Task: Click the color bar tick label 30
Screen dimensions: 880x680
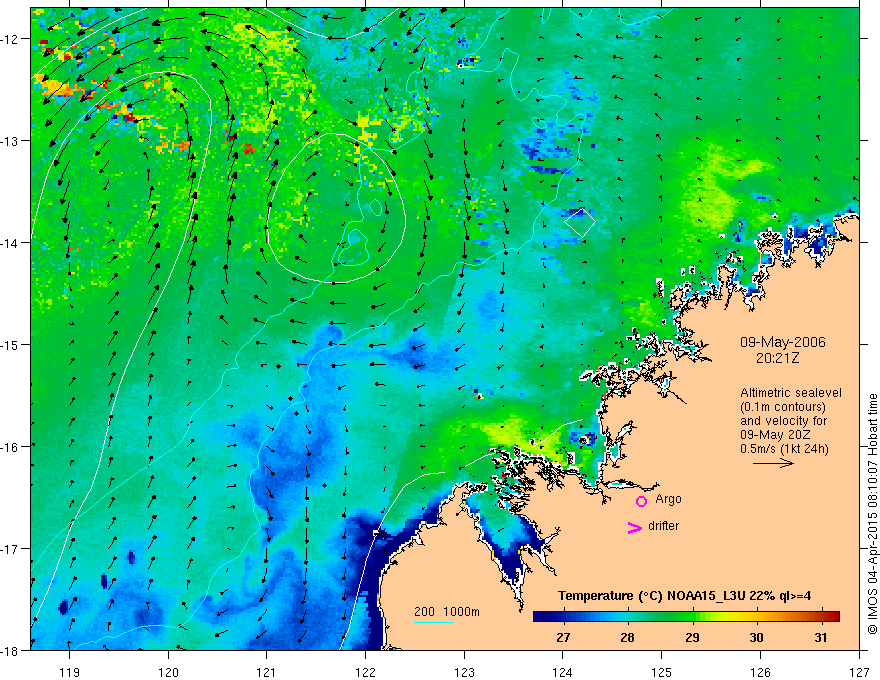Action: point(757,637)
